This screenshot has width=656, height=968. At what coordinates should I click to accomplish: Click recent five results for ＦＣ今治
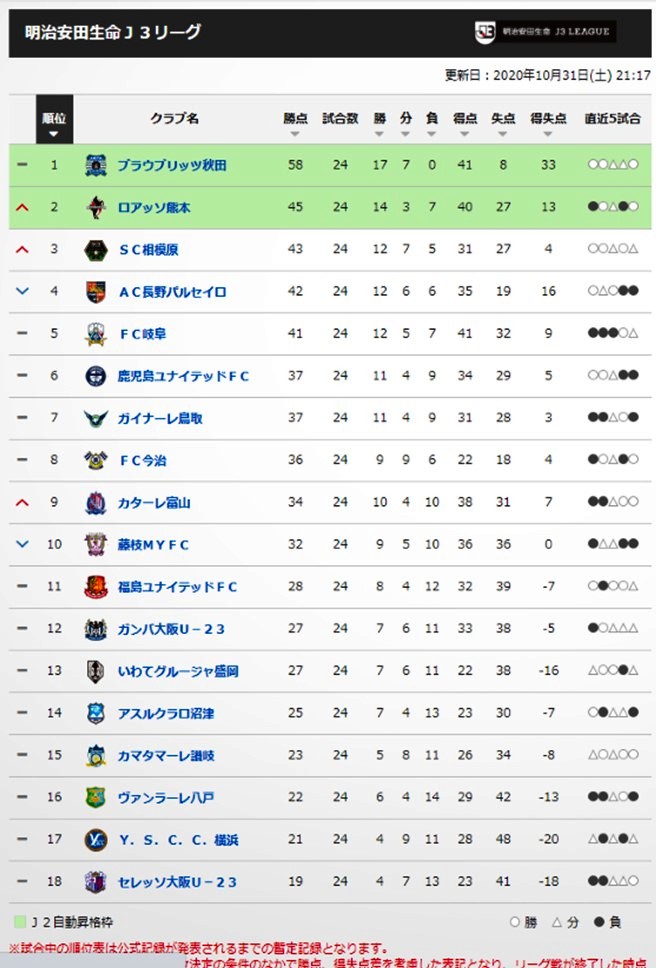point(613,459)
